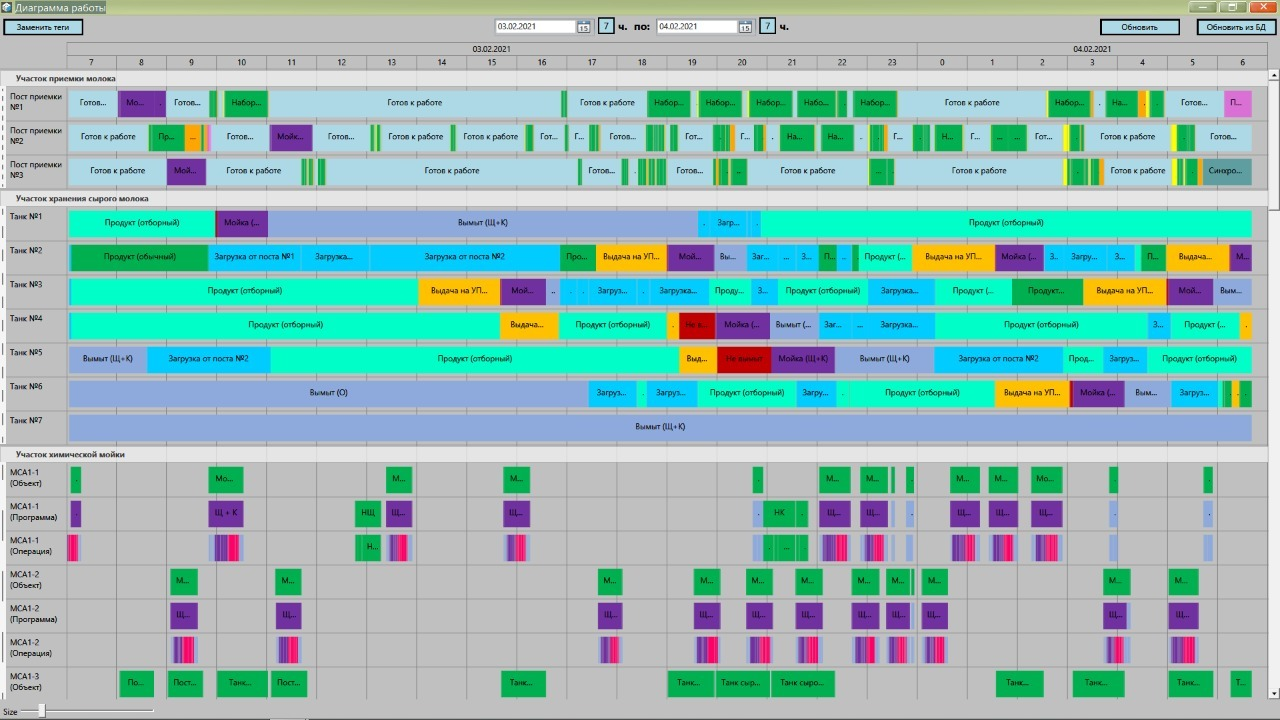Click the Синхро... block on Пост приемки №3
The width and height of the screenshot is (1280, 720).
[1226, 171]
